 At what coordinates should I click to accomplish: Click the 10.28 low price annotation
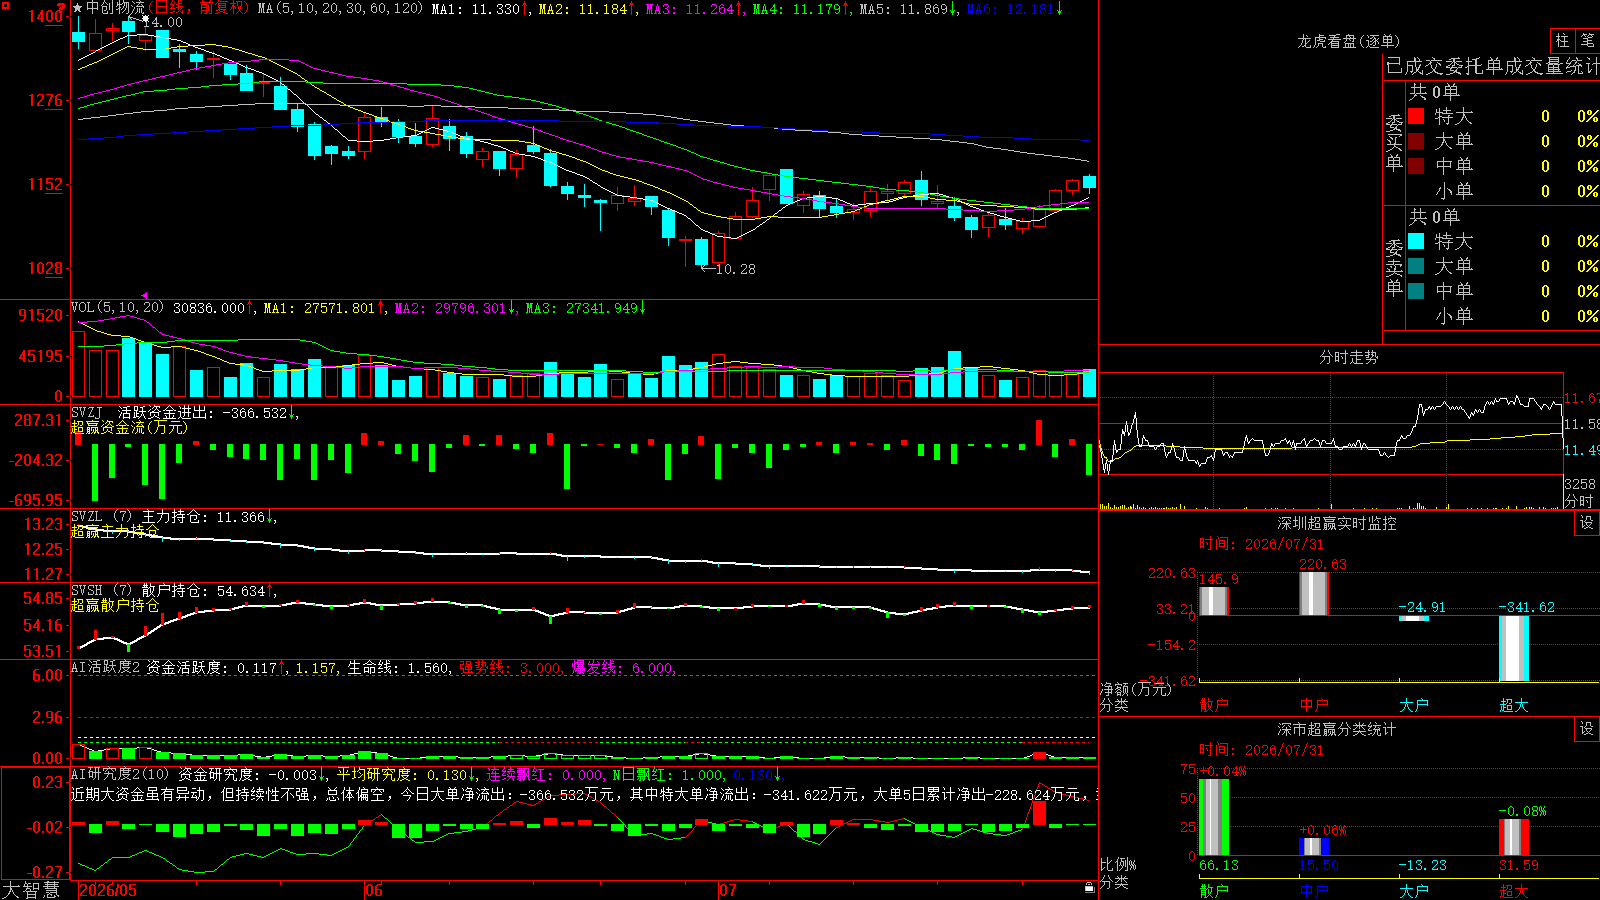coord(736,269)
